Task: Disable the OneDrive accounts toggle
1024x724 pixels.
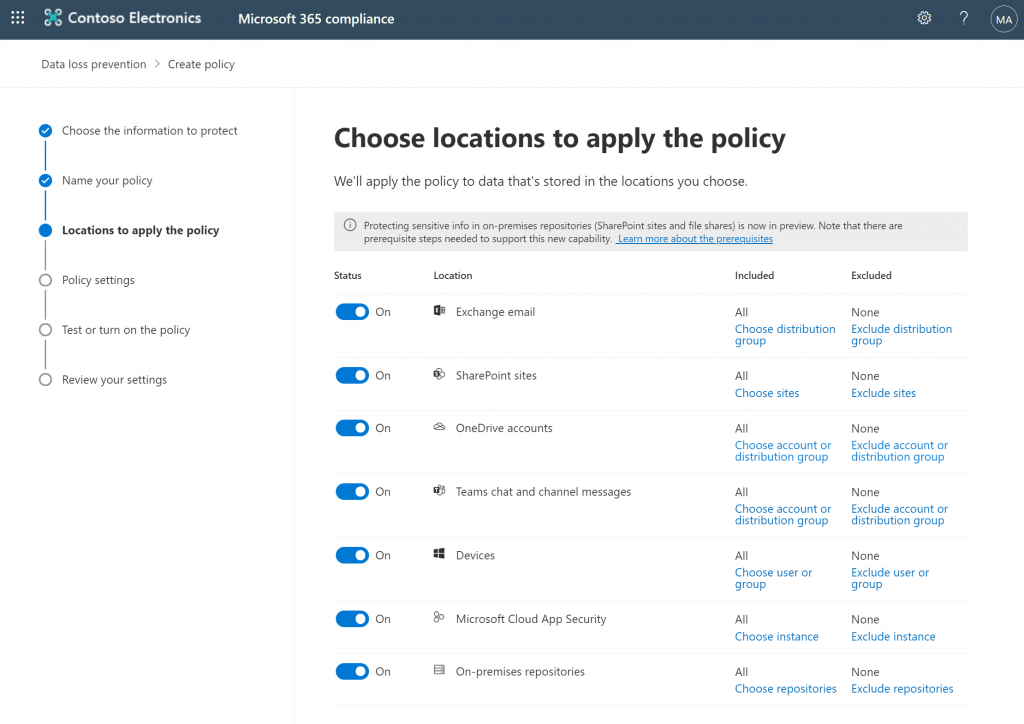Action: 352,428
